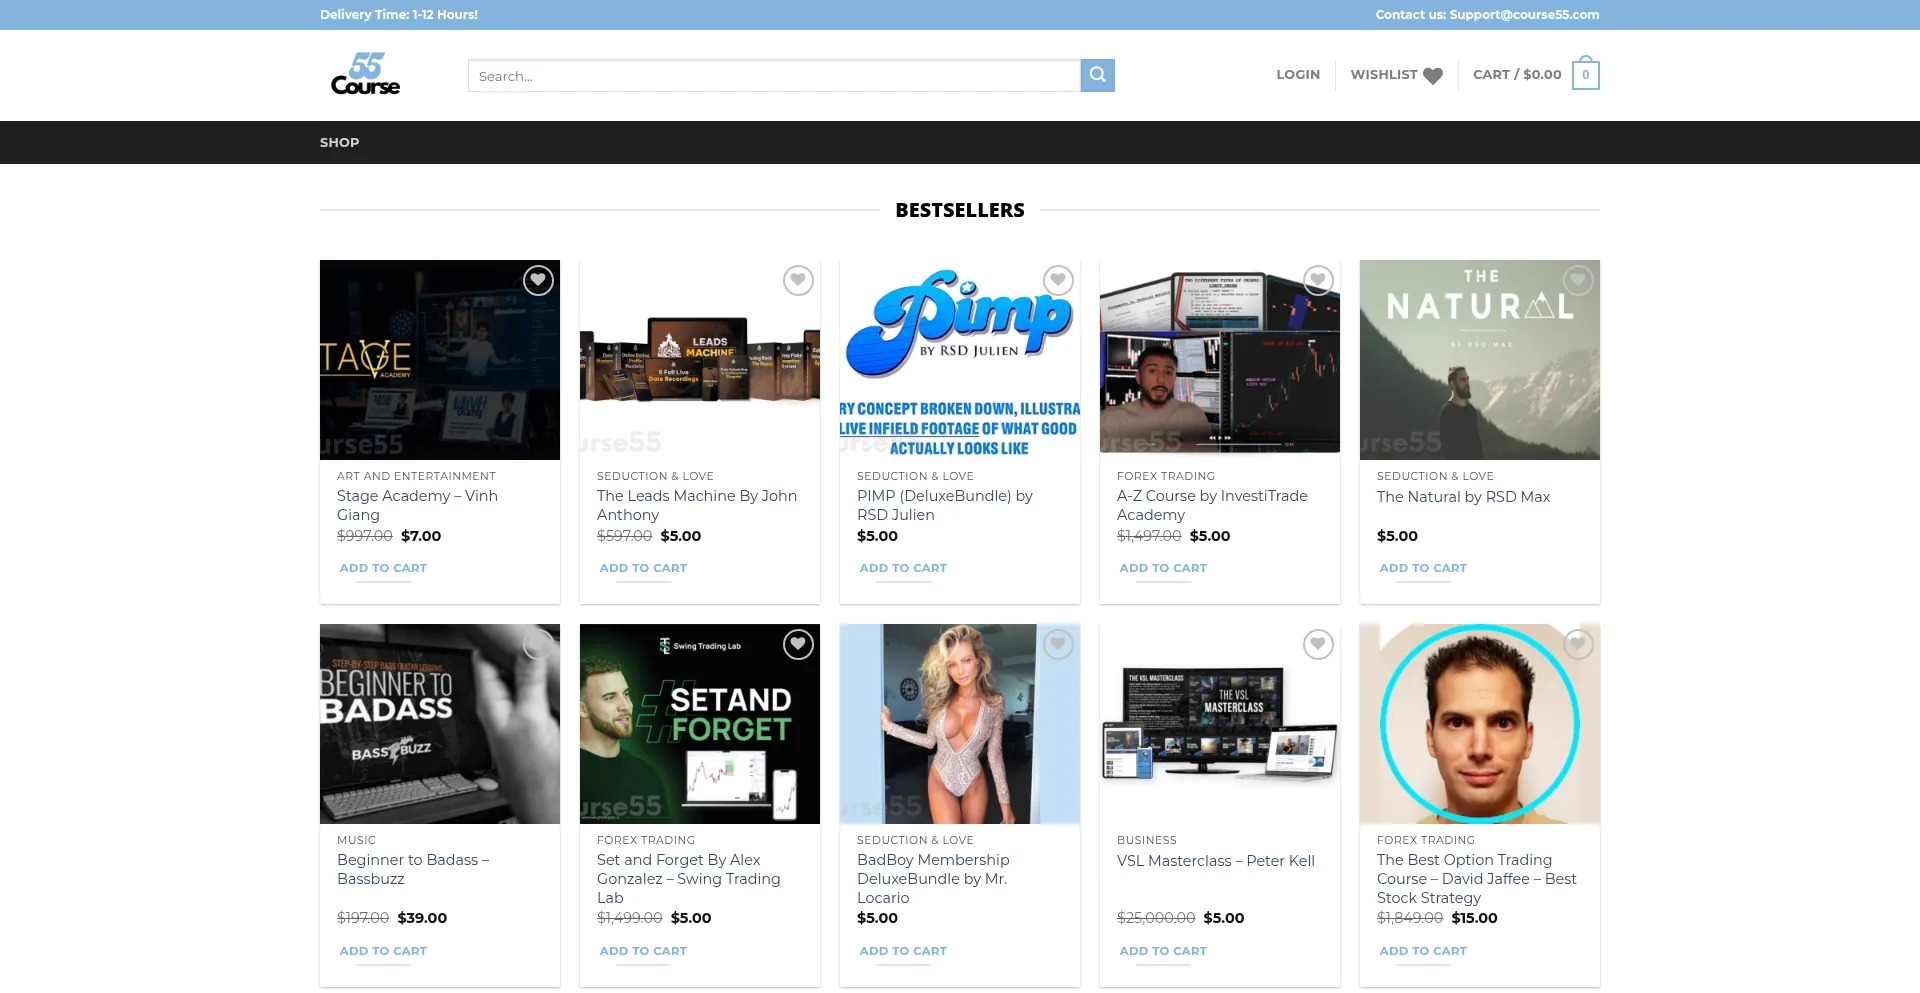Open 'The Natural by RSD Max' title
1920x993 pixels.
pos(1463,497)
